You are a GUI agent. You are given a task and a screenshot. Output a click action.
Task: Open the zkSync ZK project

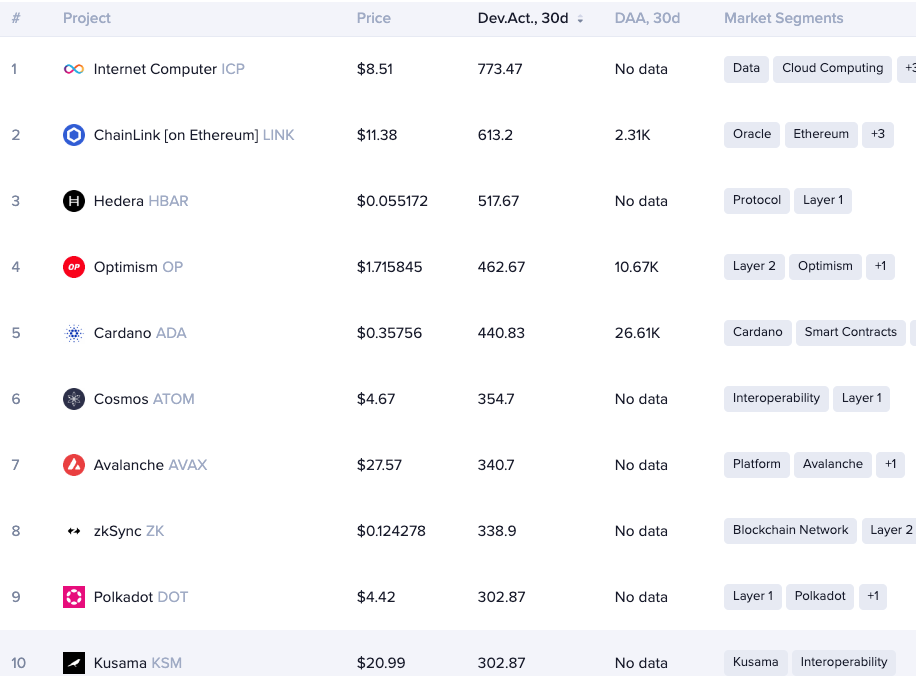[129, 531]
